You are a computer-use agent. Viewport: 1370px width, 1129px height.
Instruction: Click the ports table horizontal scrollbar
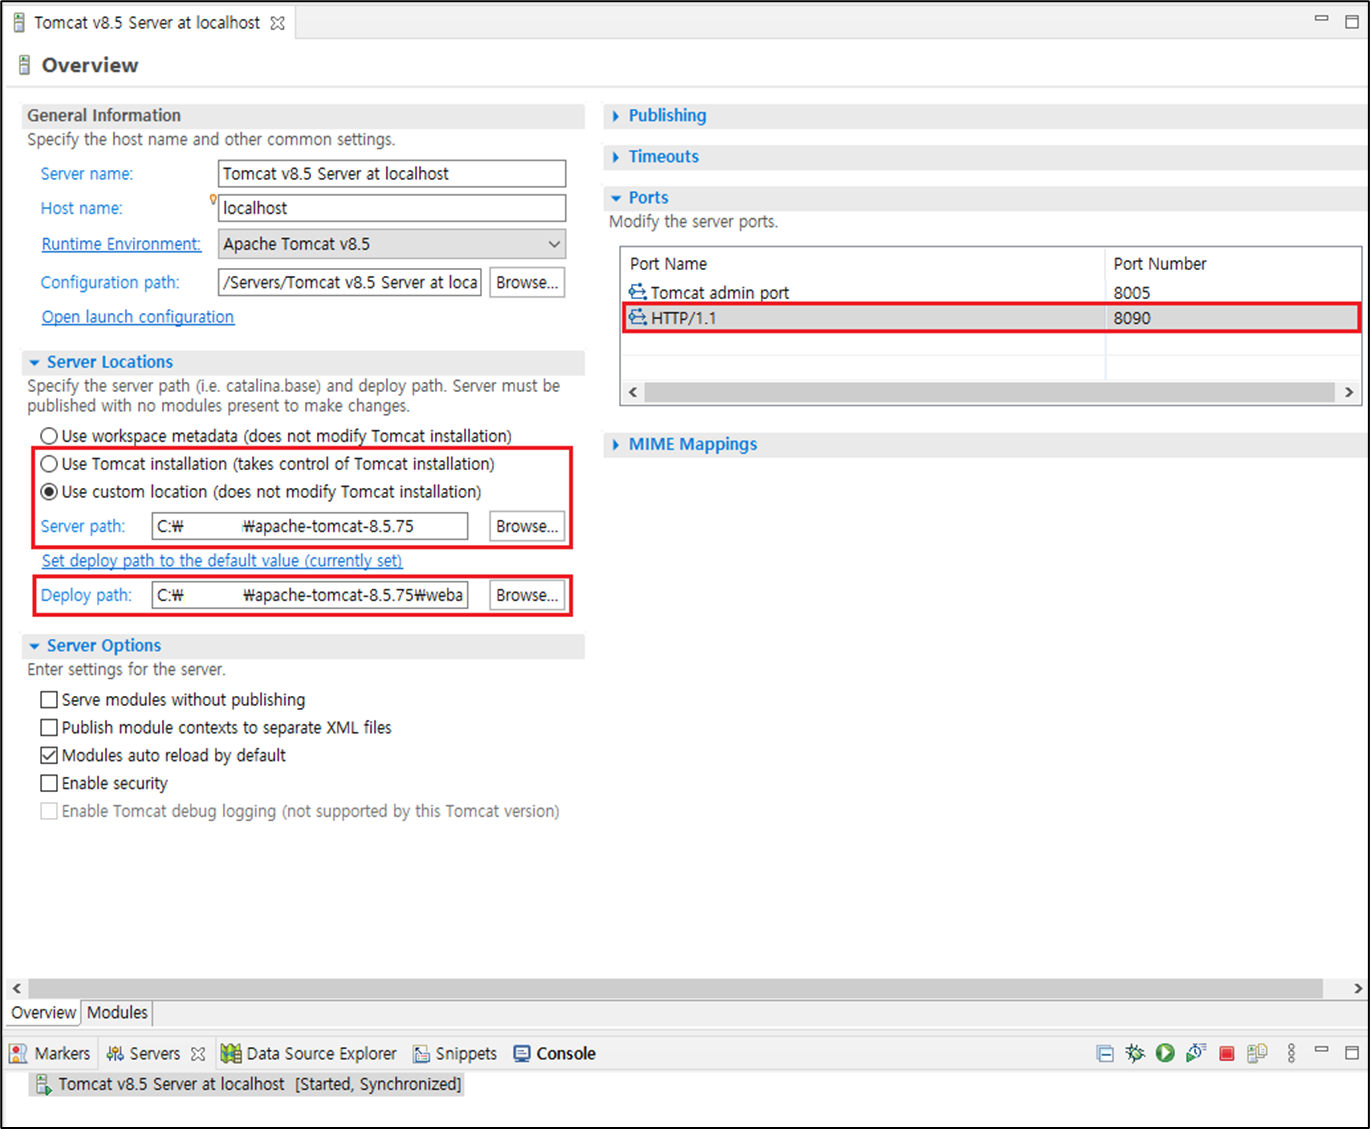coord(989,392)
